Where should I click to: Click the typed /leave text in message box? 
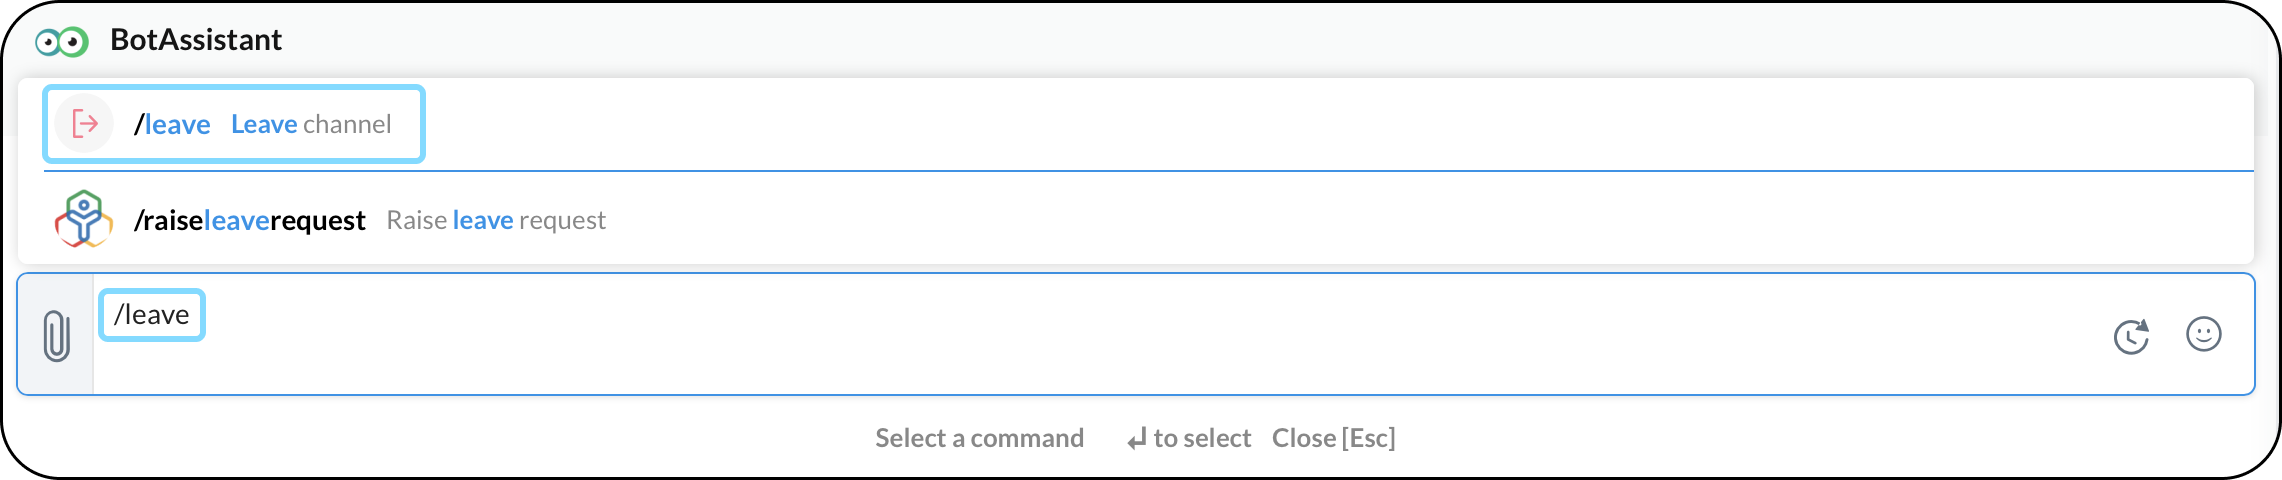152,315
